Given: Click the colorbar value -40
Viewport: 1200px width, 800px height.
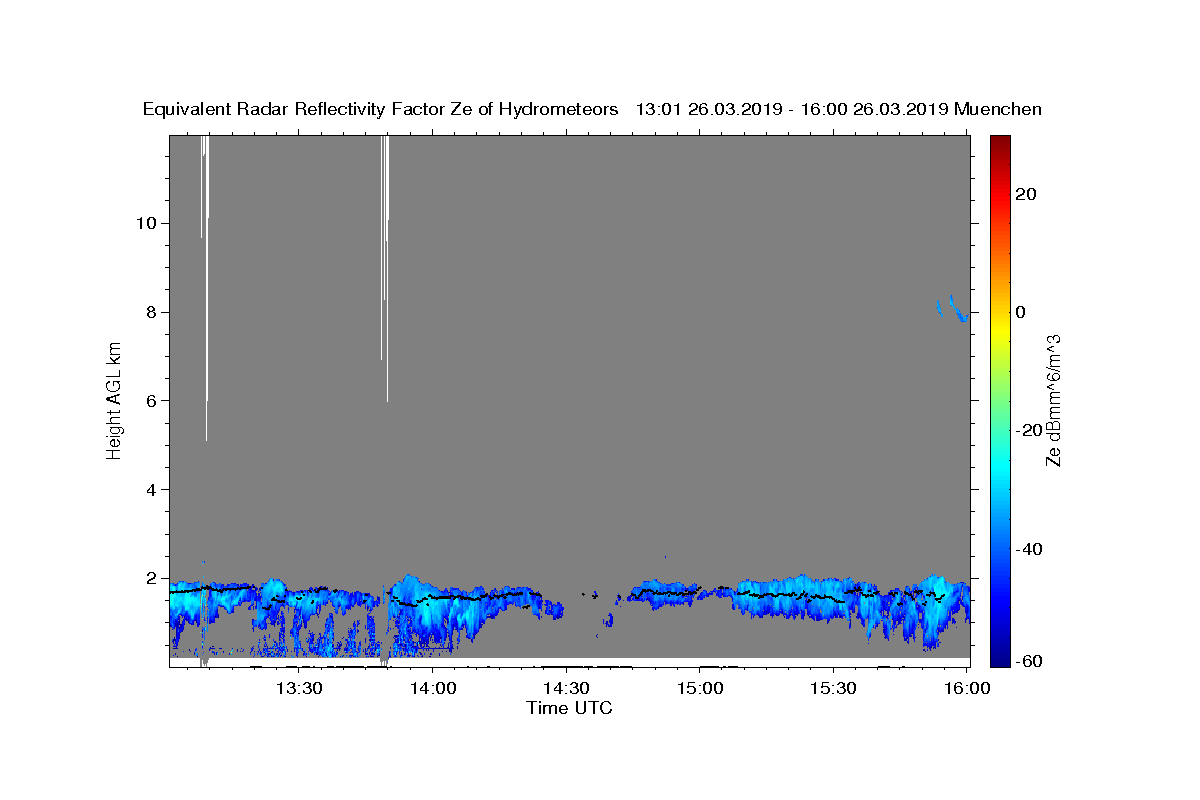Looking at the screenshot, I should (1029, 549).
